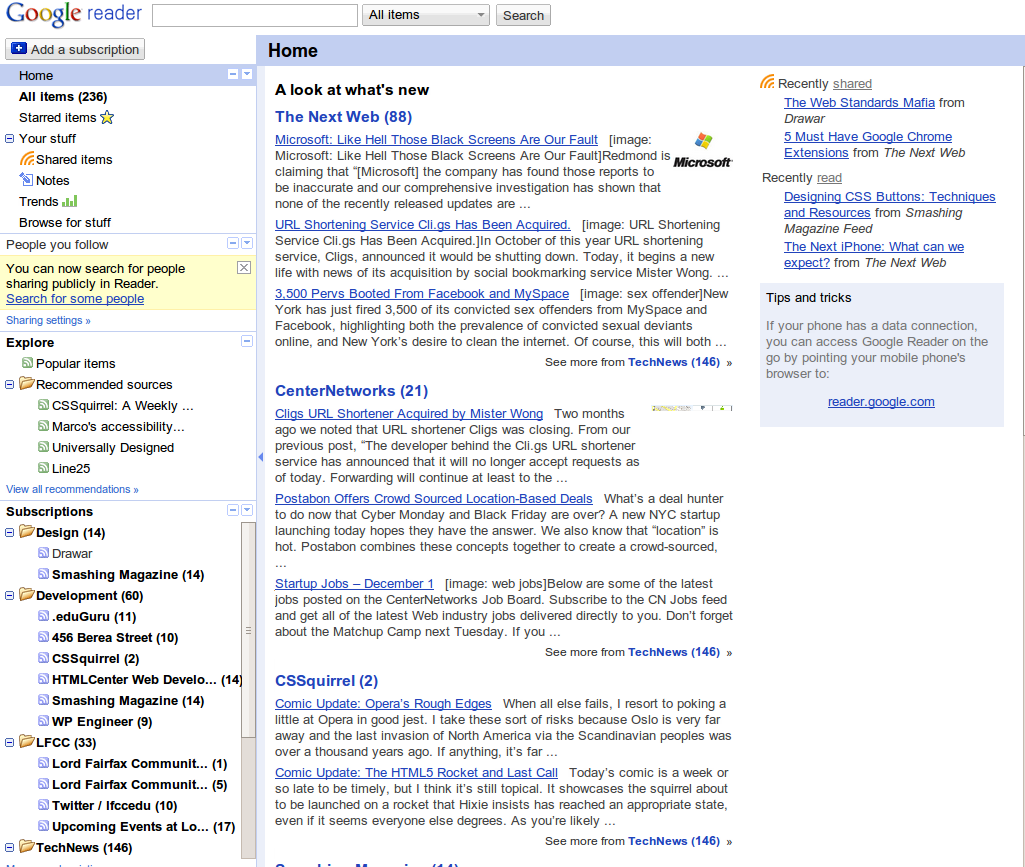
Task: Click the Microsoft logo thumbnail
Action: [702, 150]
